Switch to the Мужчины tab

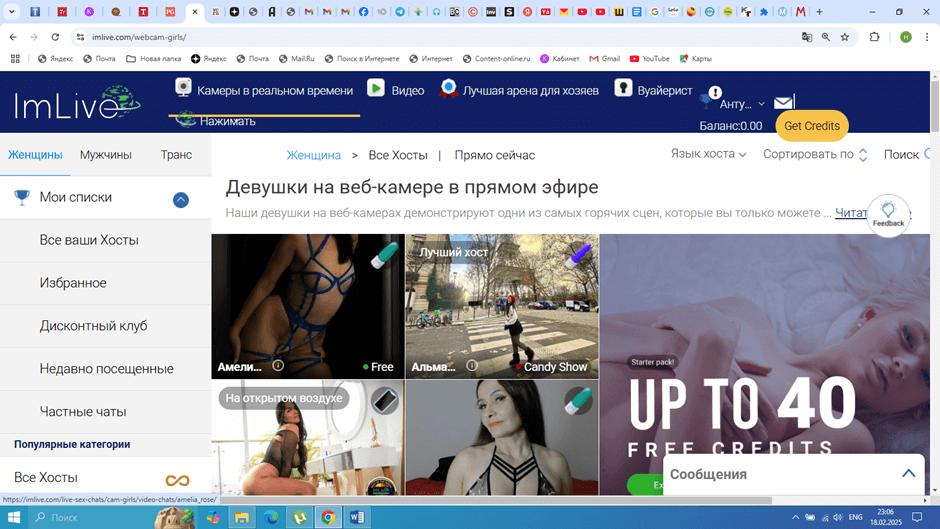(x=106, y=155)
